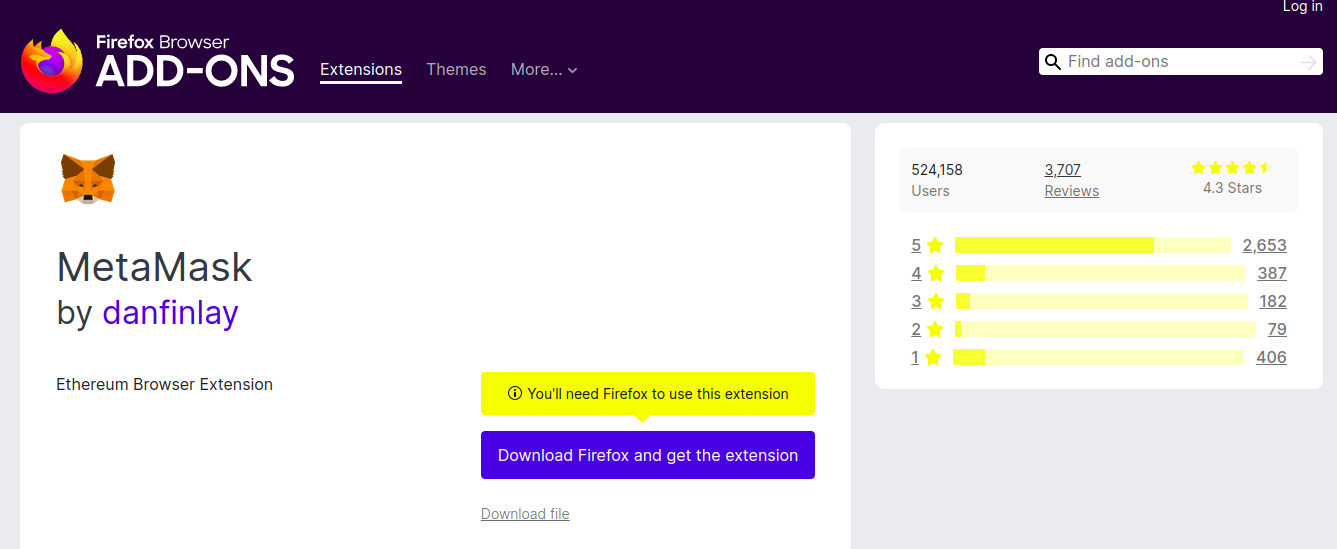Click the Find add-ons search field
Screen dimensions: 1337x549
coord(1180,62)
